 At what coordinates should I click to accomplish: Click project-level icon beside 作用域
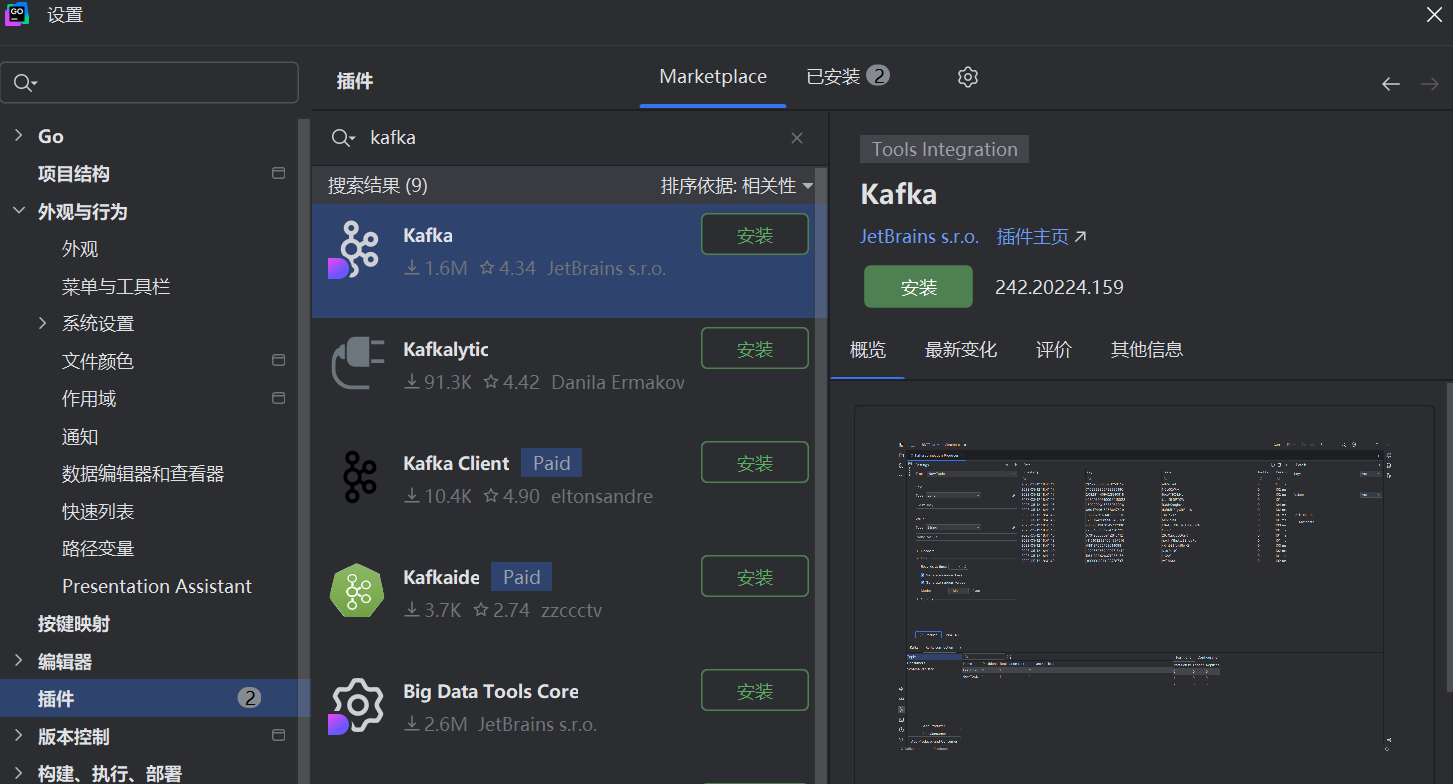coord(279,398)
